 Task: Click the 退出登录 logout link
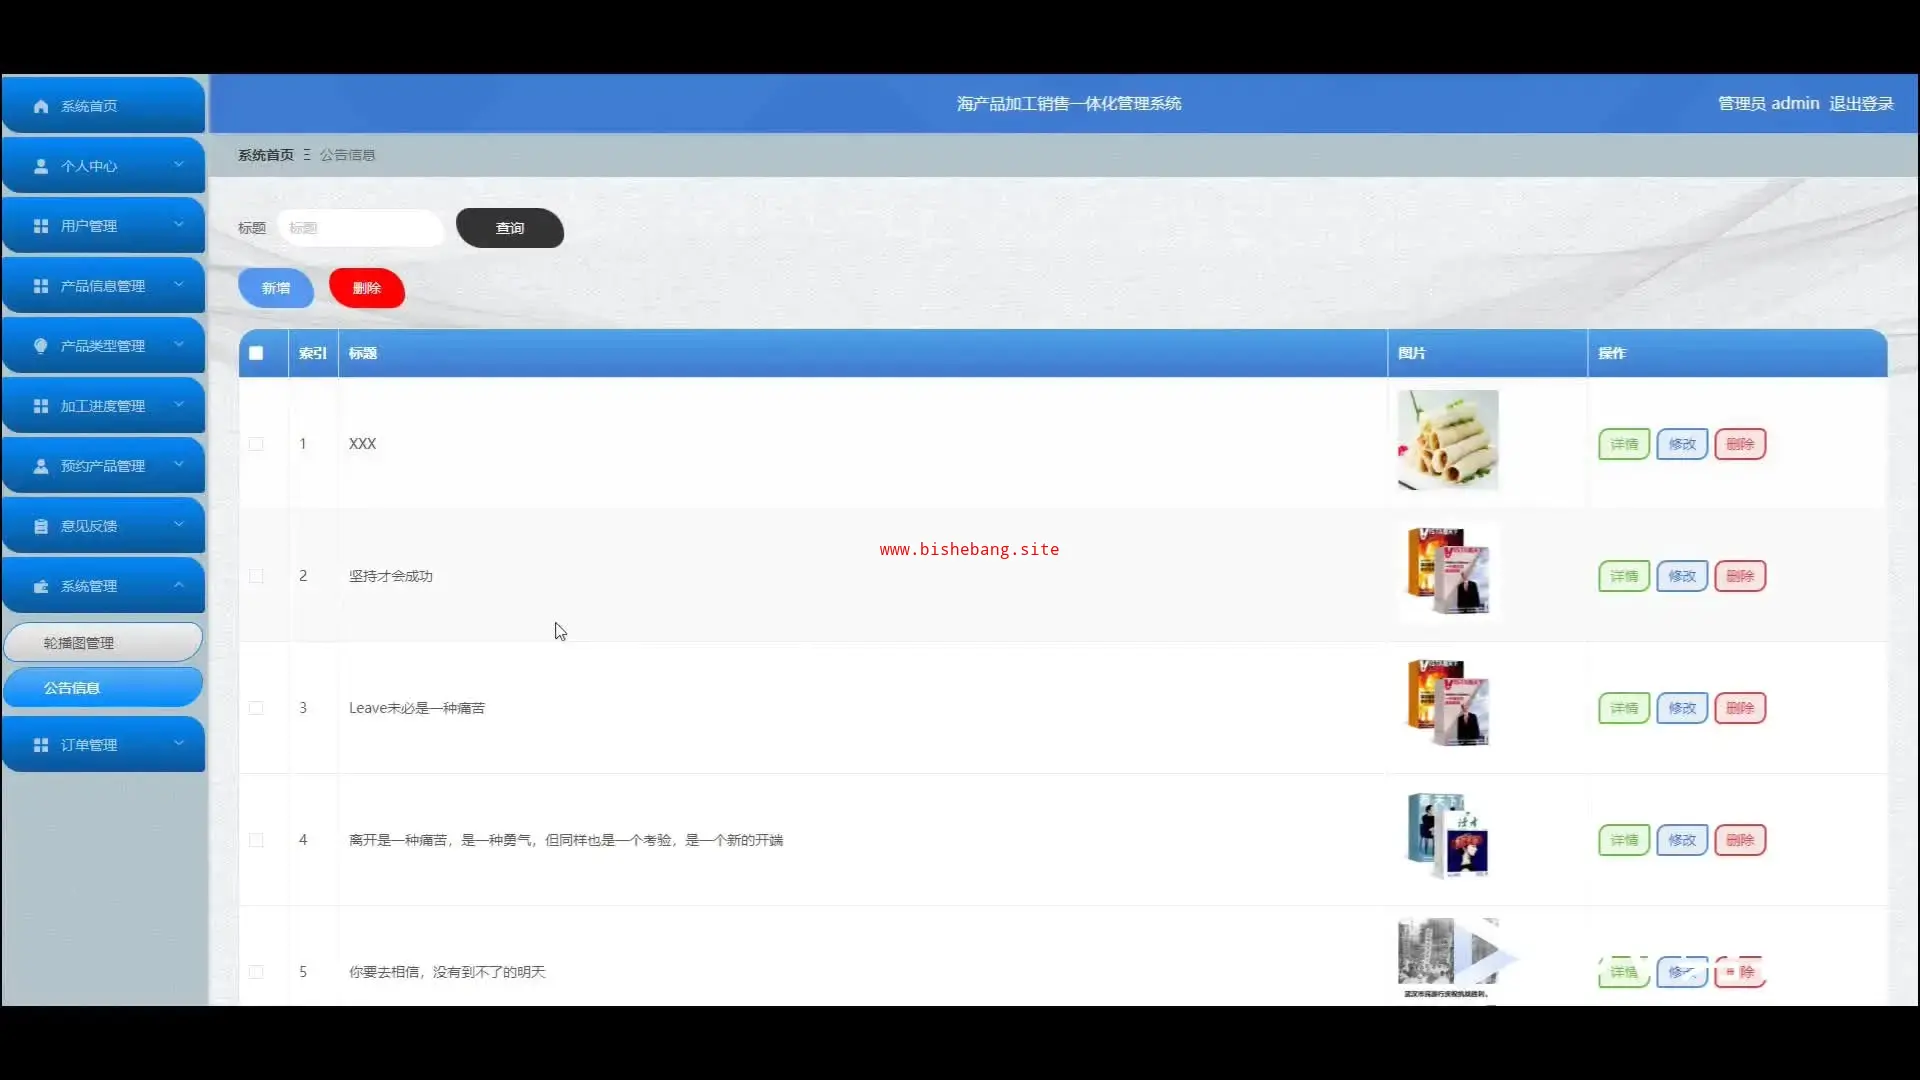pos(1861,104)
